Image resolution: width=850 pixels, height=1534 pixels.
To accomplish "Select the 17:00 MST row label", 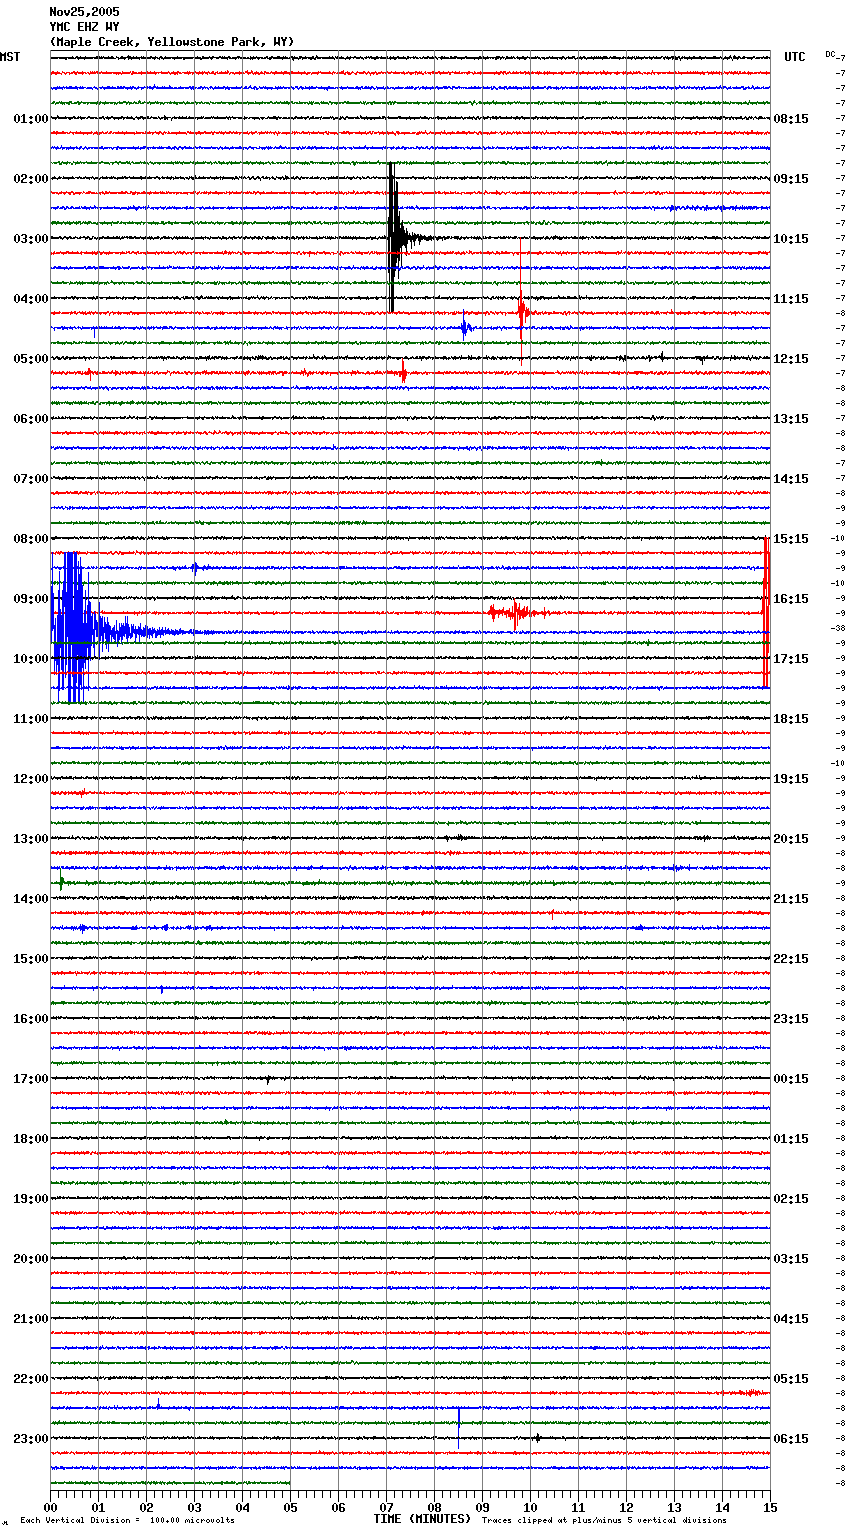I will (31, 1079).
